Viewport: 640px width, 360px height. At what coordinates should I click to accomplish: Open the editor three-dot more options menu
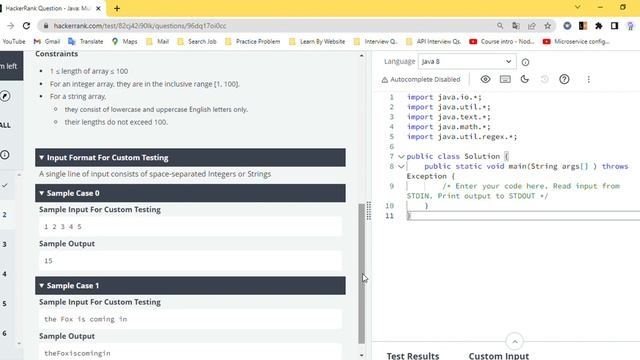pos(588,79)
